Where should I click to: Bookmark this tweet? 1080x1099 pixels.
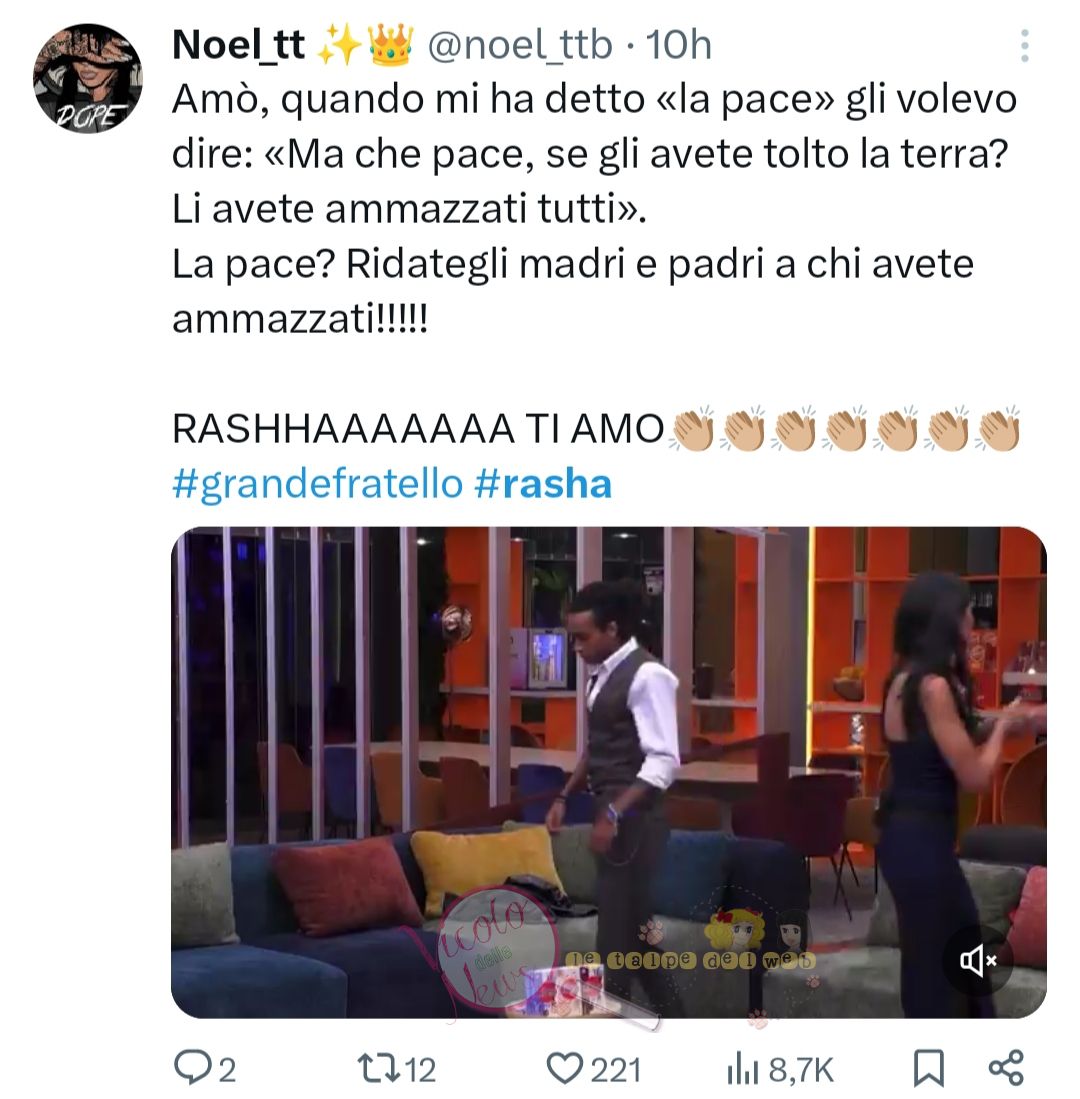929,1069
